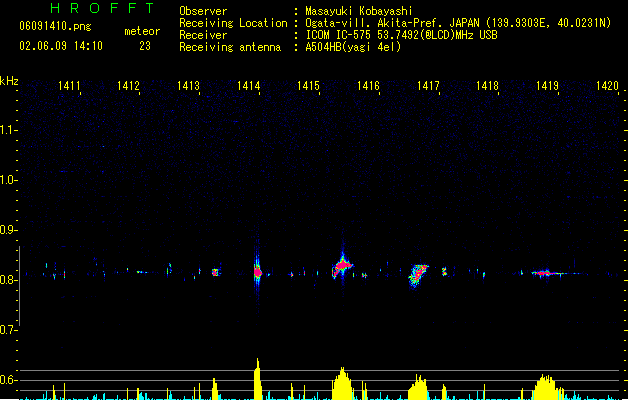Viewport: 629px width, 400px height.
Task: Select the meteor count value 23
Action: [x=145, y=46]
